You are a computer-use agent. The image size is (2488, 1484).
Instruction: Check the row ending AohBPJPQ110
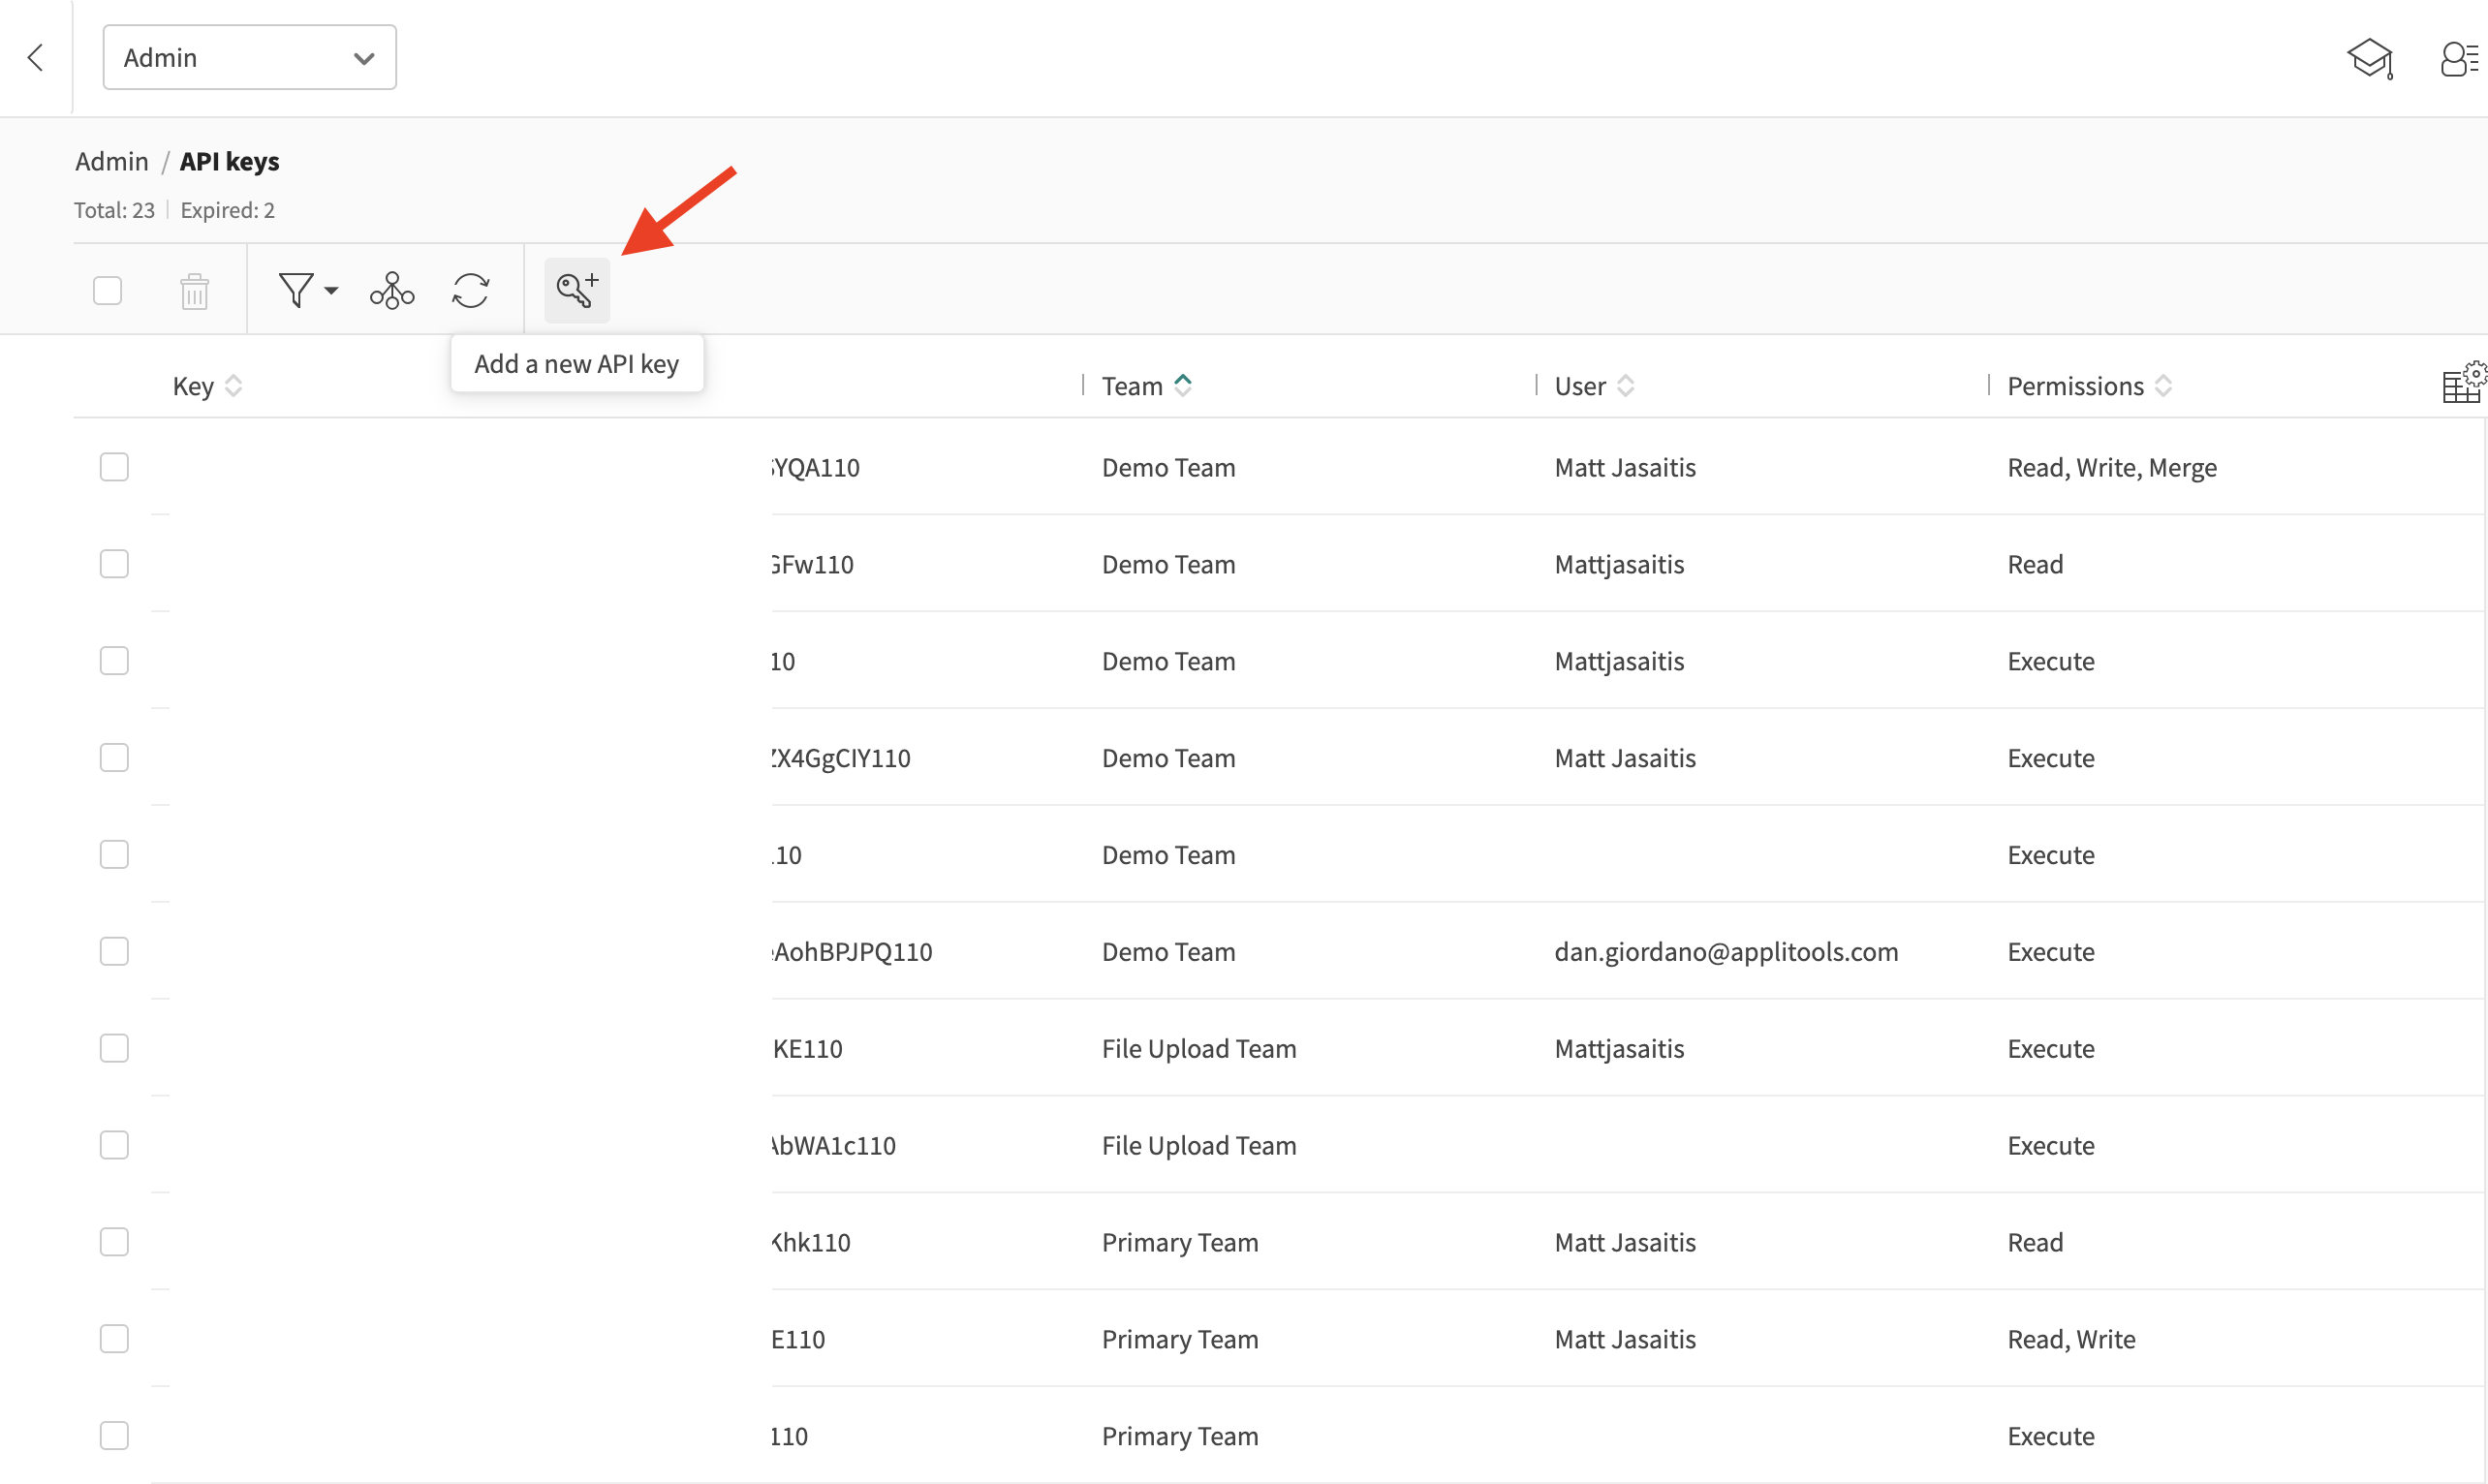click(114, 951)
